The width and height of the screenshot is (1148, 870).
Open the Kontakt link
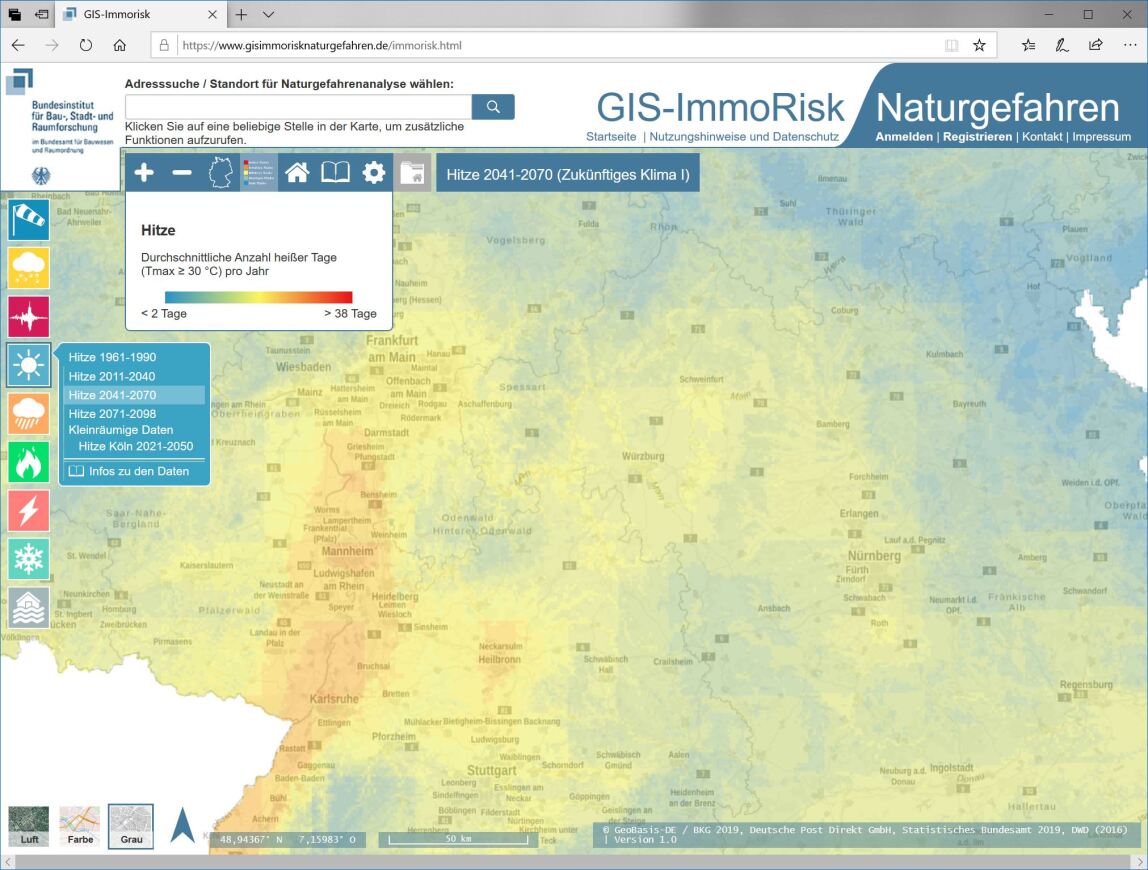(x=1043, y=137)
